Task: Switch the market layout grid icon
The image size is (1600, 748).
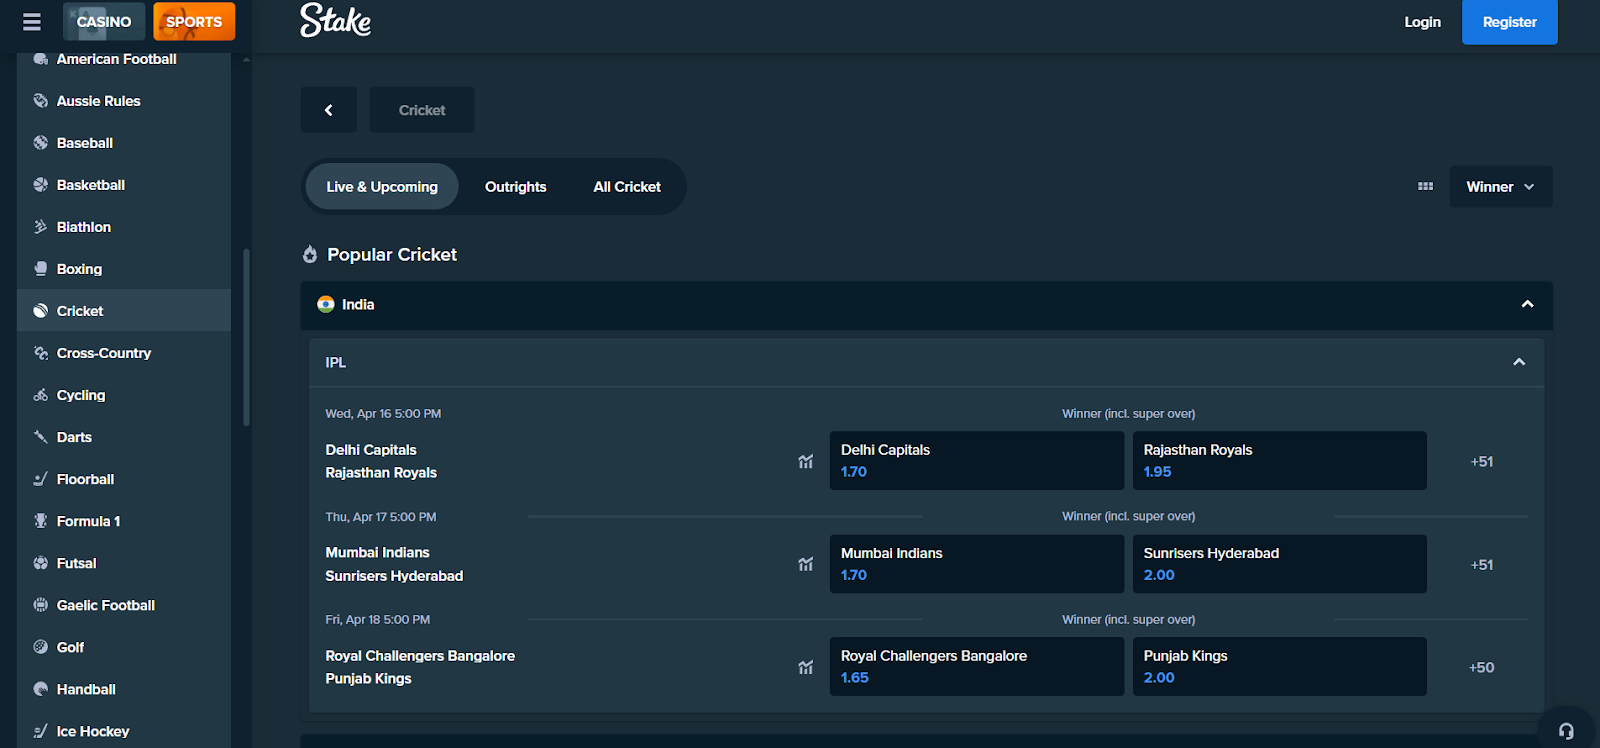Action: [x=1425, y=186]
